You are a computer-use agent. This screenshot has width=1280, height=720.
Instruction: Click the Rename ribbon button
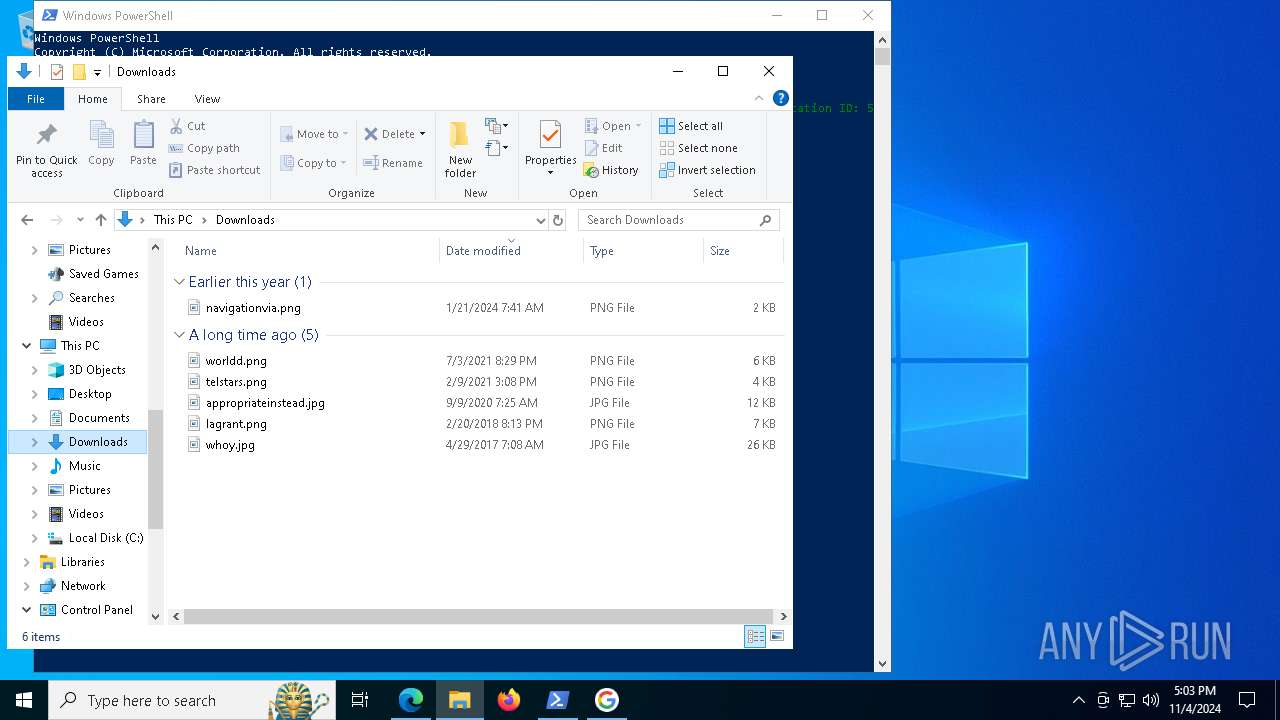pyautogui.click(x=393, y=163)
